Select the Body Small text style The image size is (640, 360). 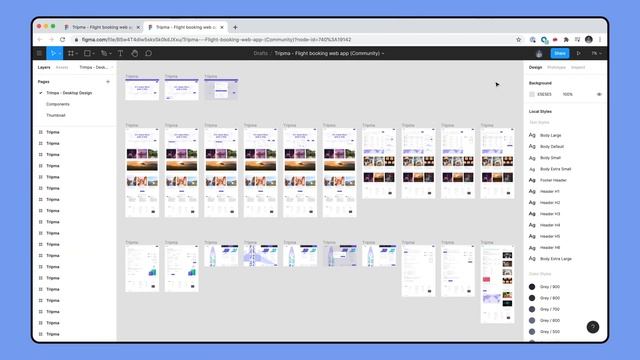(550, 158)
